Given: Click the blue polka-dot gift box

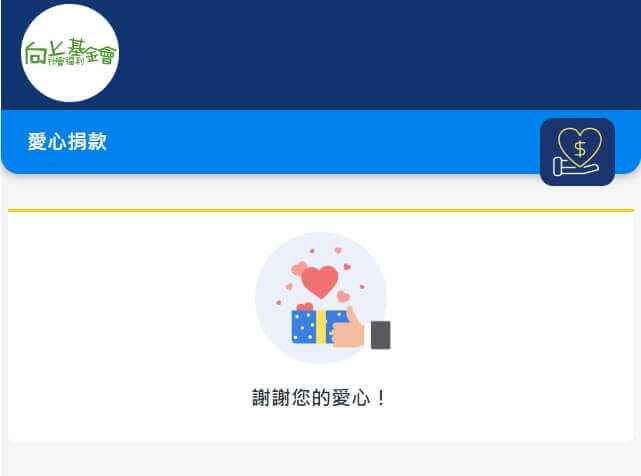Looking at the screenshot, I should point(319,327).
